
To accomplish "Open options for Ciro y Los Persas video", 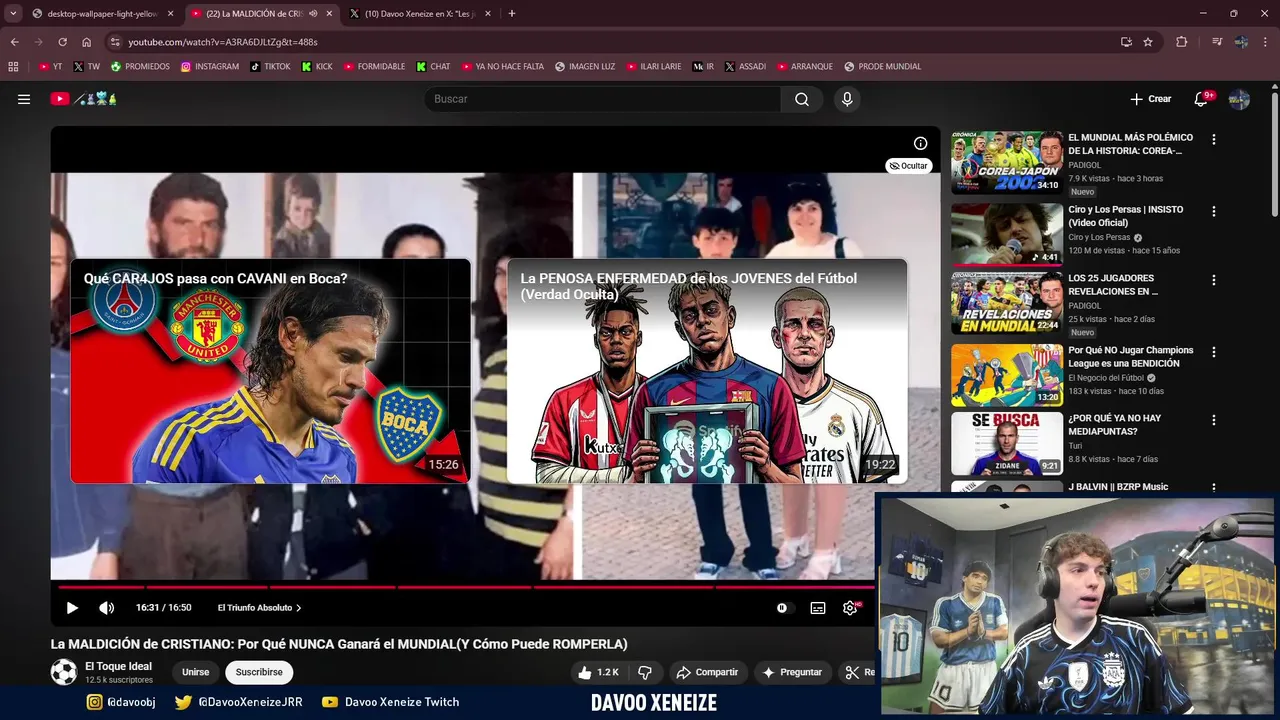I will click(1214, 212).
